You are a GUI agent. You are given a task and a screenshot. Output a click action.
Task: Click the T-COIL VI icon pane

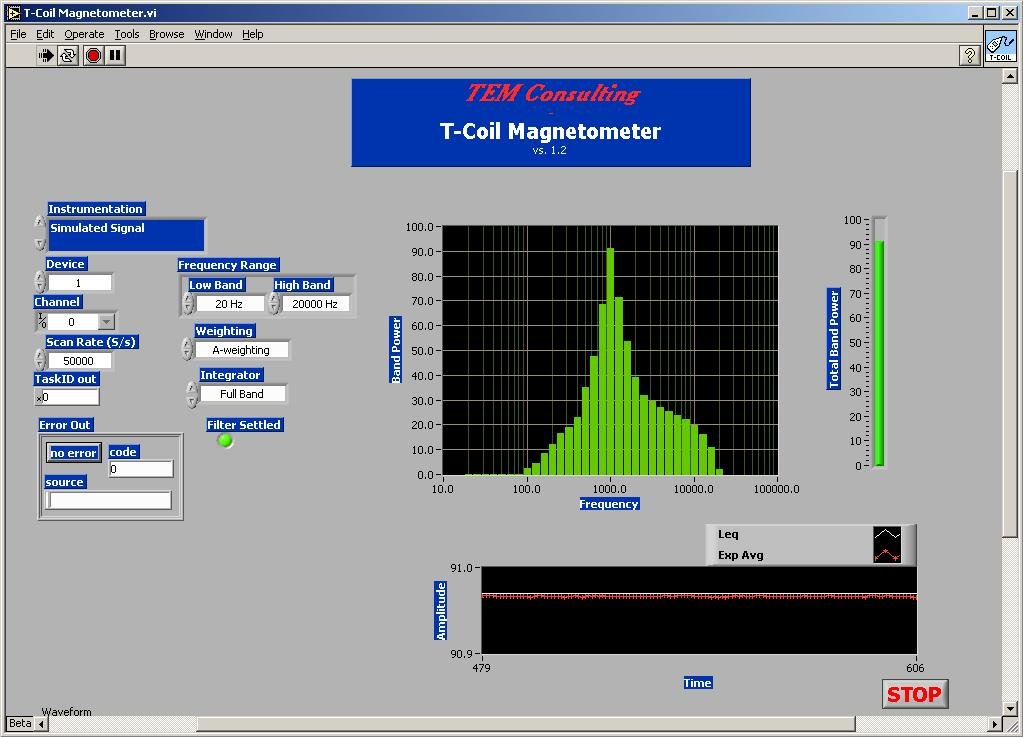coord(1000,48)
